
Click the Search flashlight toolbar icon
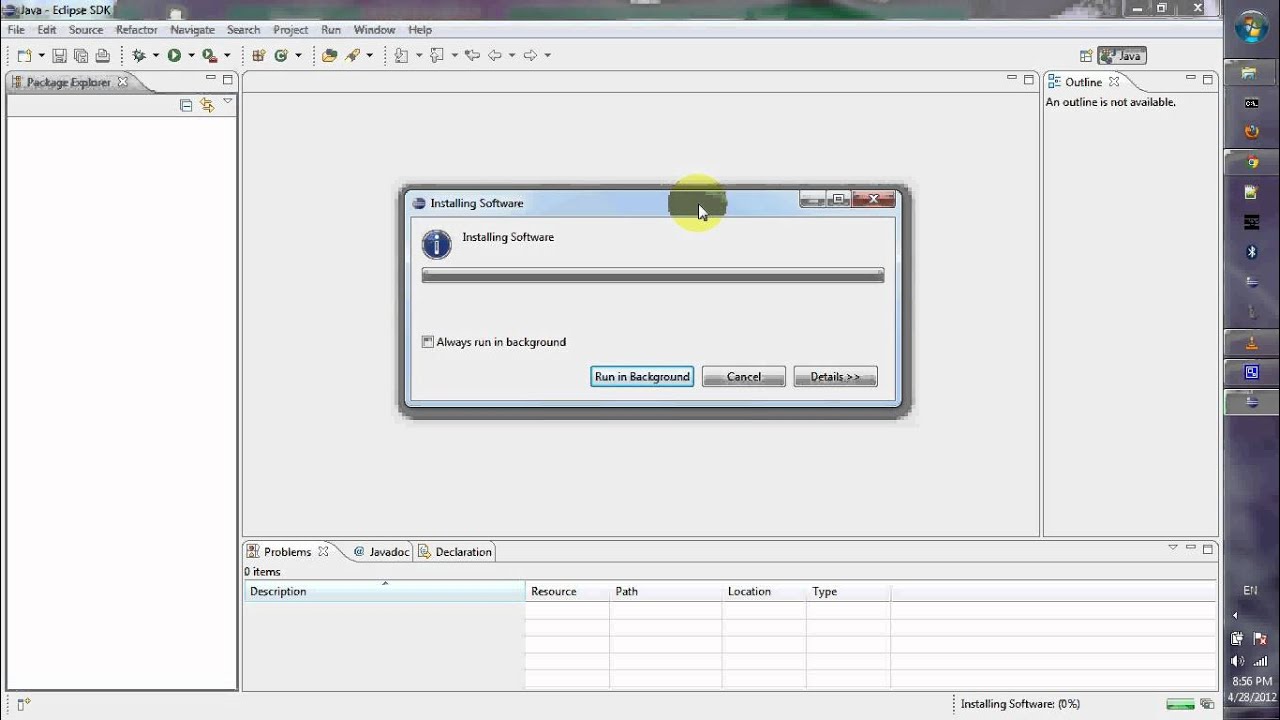(x=352, y=56)
